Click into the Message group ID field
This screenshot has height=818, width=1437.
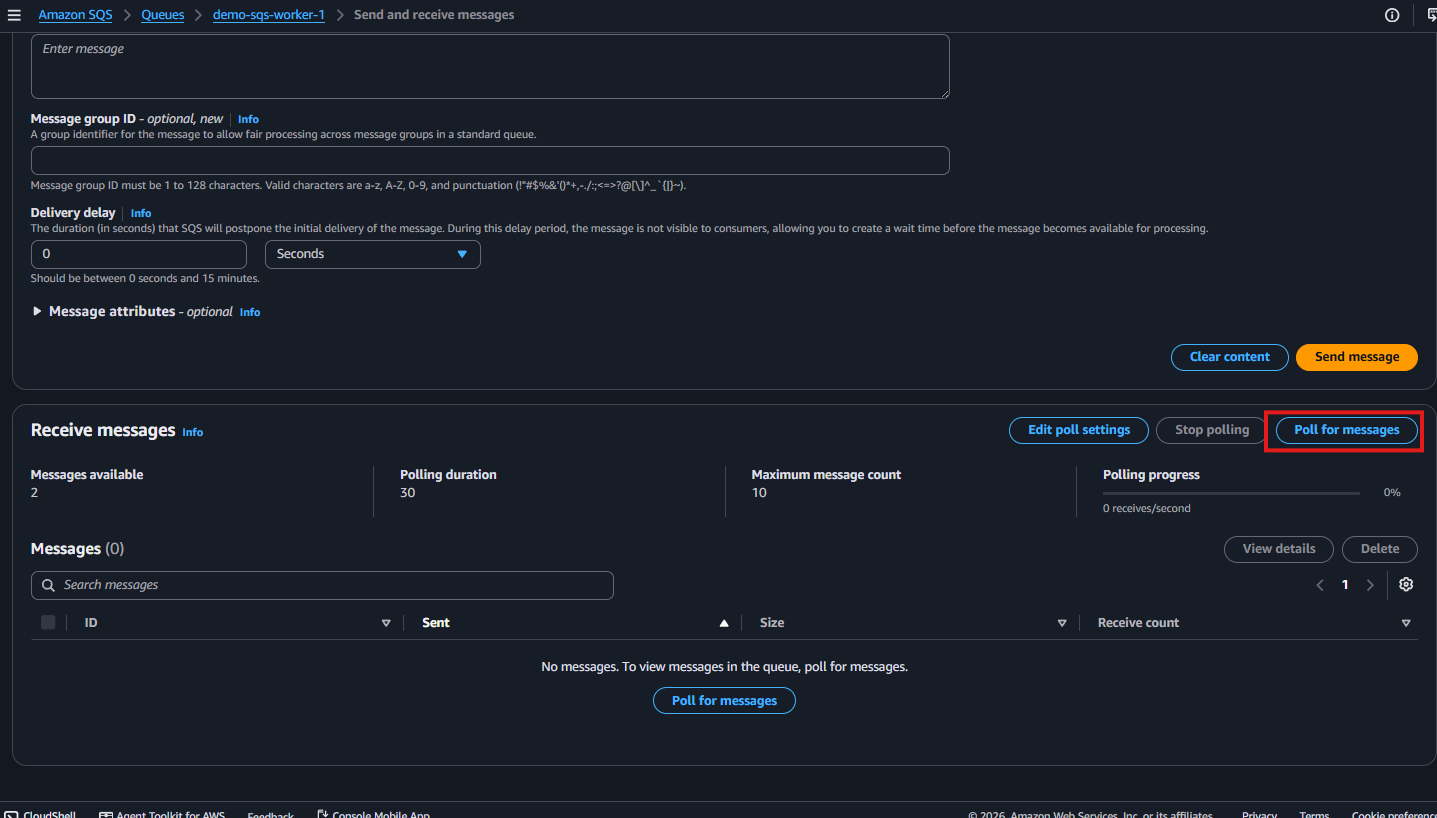point(490,161)
